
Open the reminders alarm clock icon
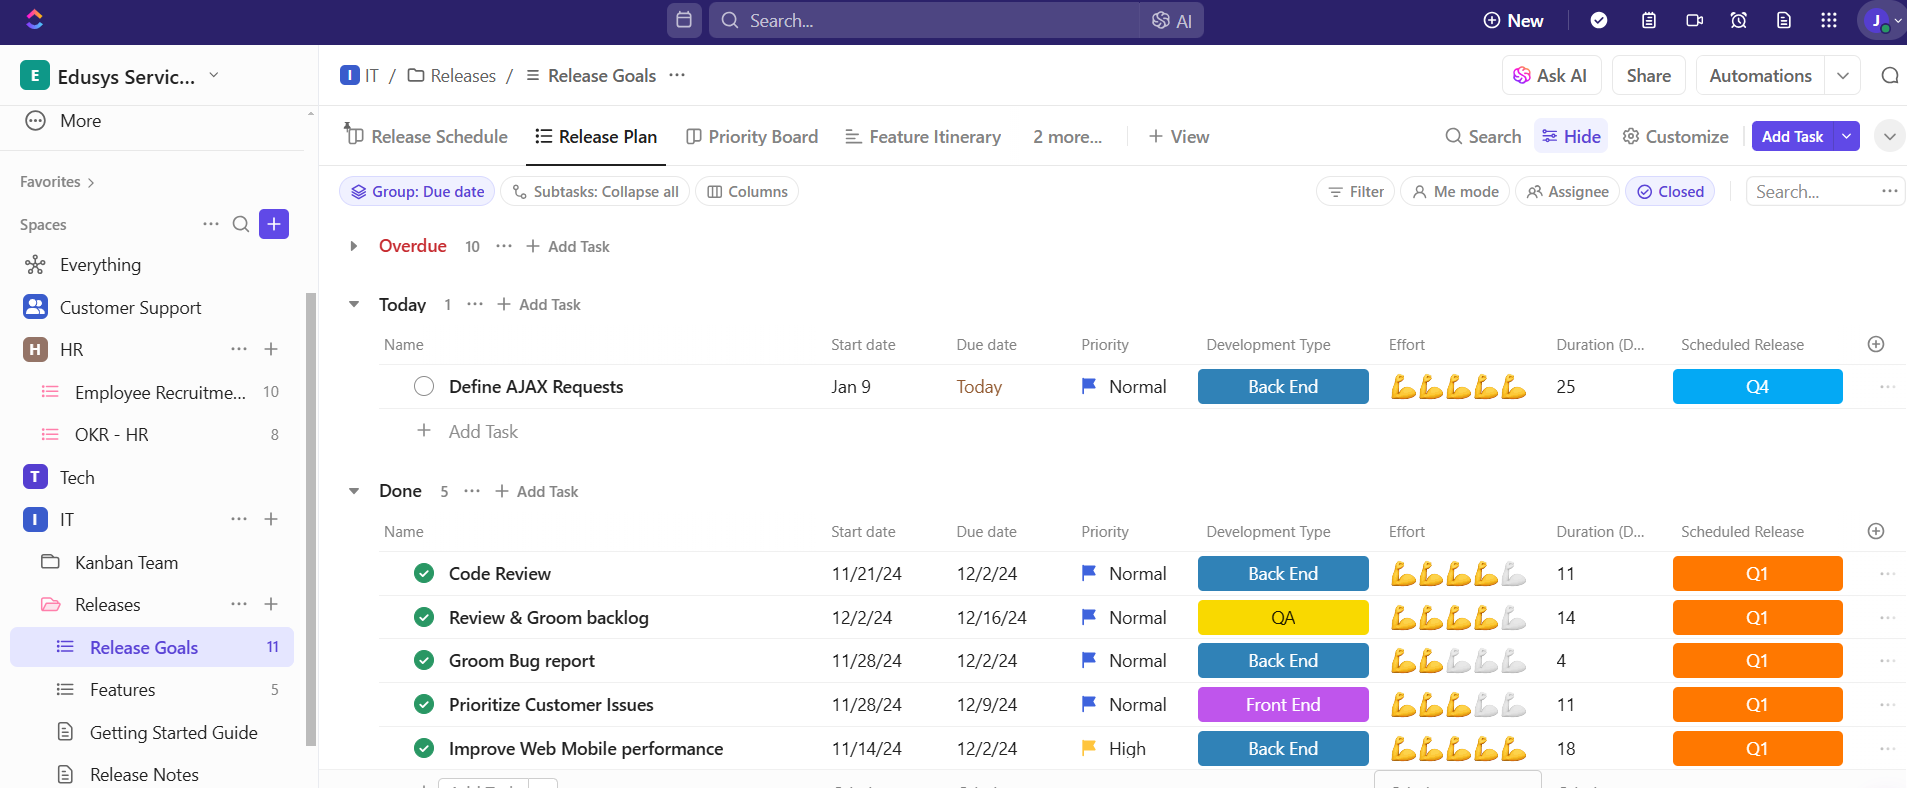[x=1739, y=20]
